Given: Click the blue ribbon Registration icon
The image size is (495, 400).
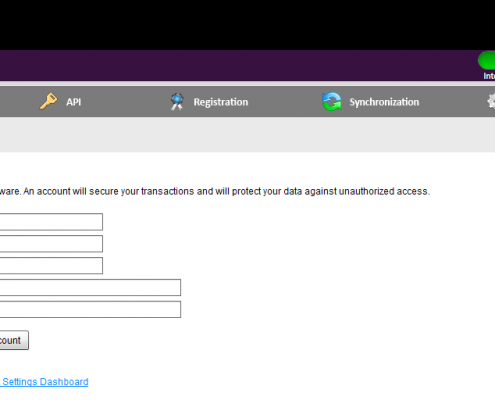Looking at the screenshot, I should tap(177, 102).
